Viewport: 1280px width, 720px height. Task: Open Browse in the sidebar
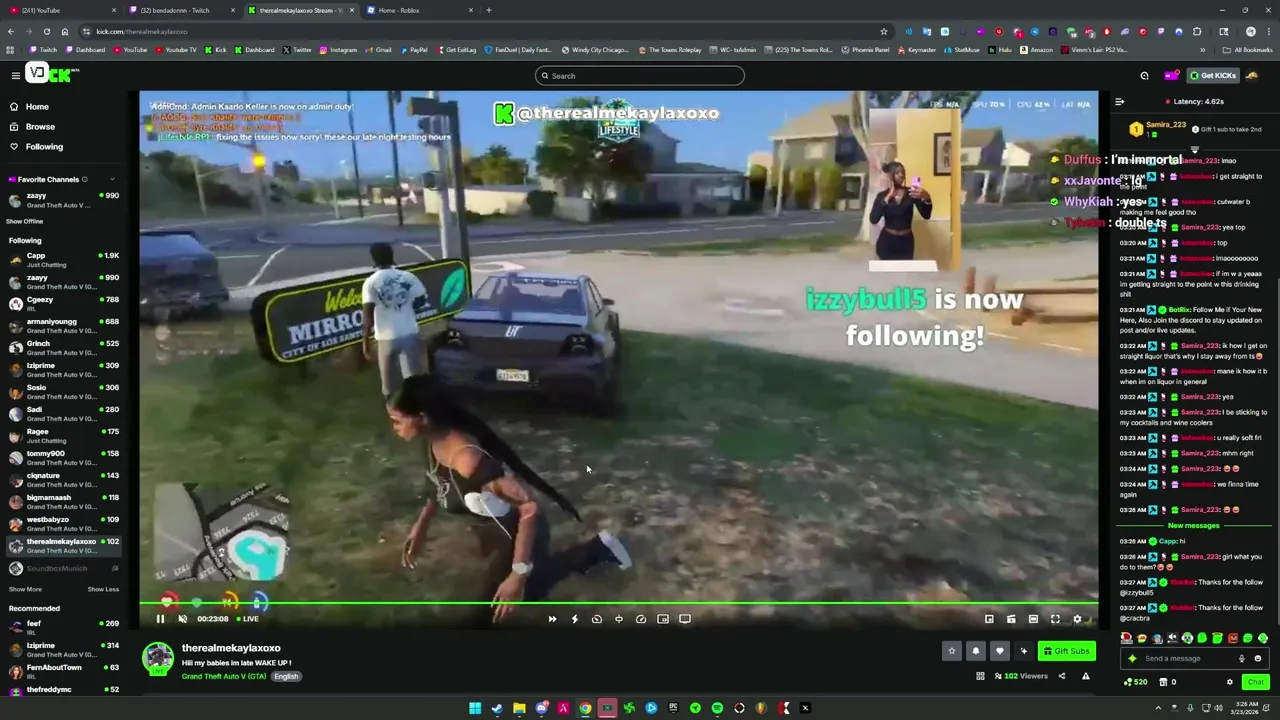(x=40, y=126)
